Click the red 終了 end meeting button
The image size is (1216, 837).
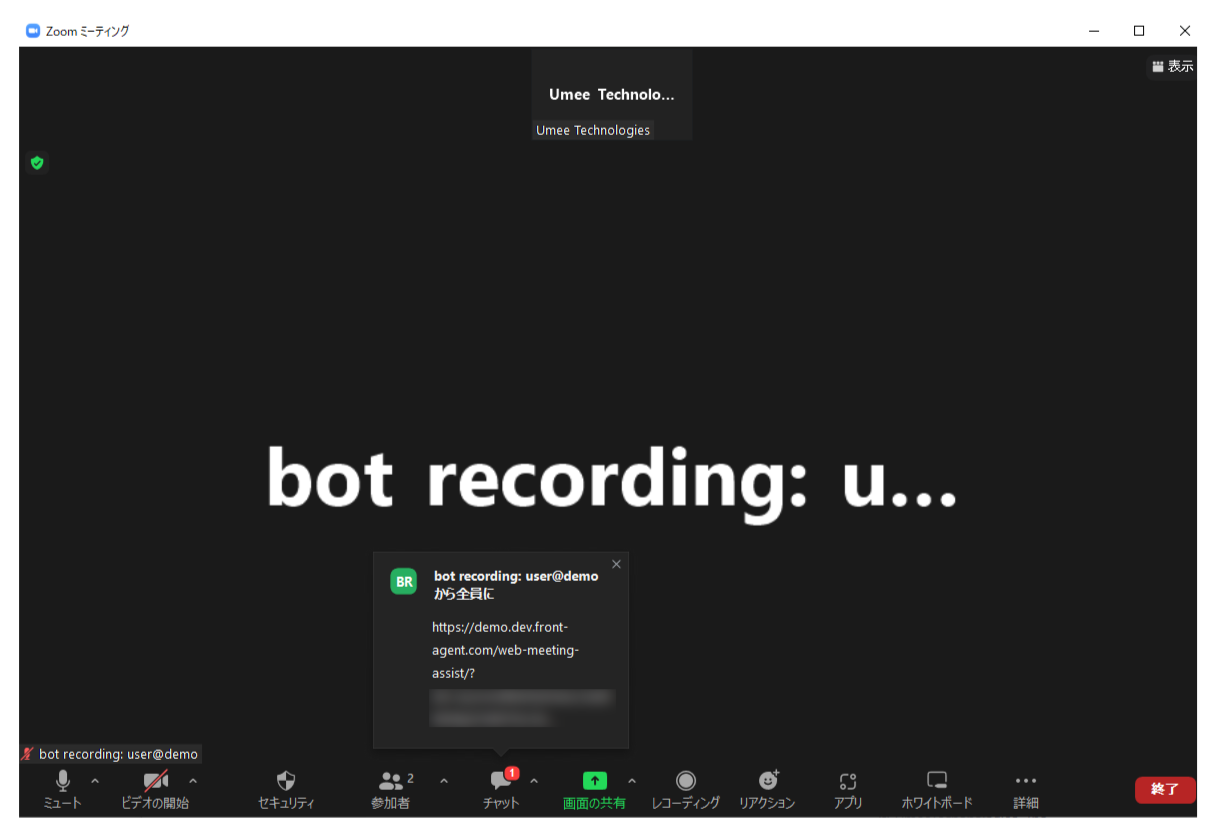tap(1165, 789)
